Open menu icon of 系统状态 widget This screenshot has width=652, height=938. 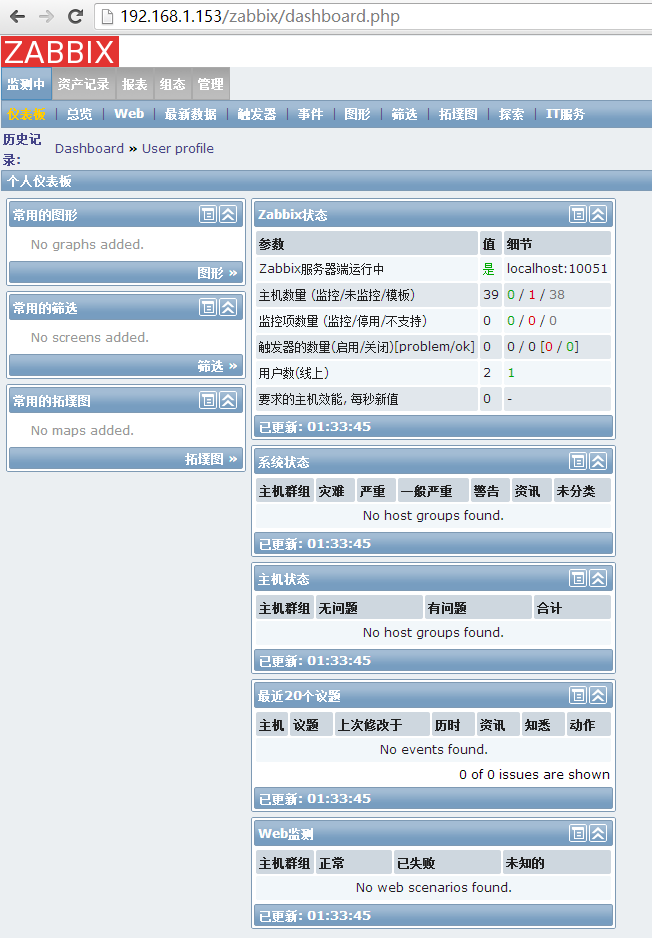pyautogui.click(x=578, y=461)
